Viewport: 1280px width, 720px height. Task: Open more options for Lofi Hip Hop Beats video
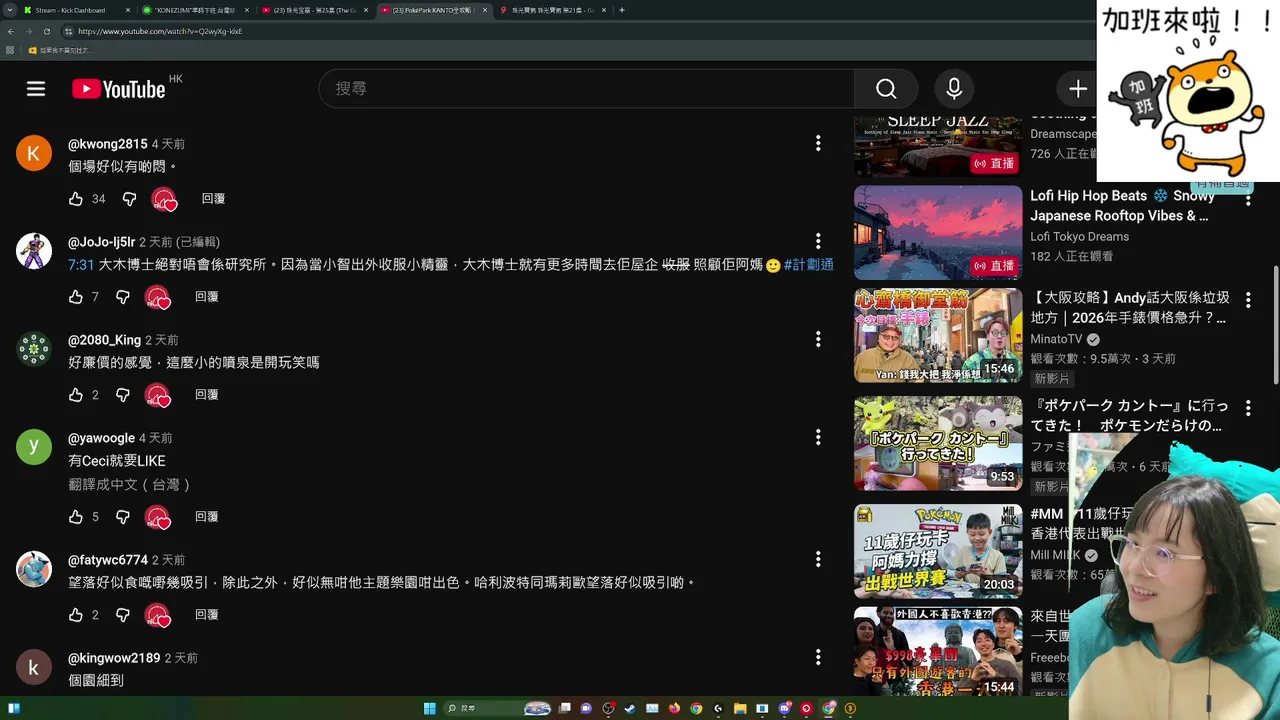[1248, 200]
